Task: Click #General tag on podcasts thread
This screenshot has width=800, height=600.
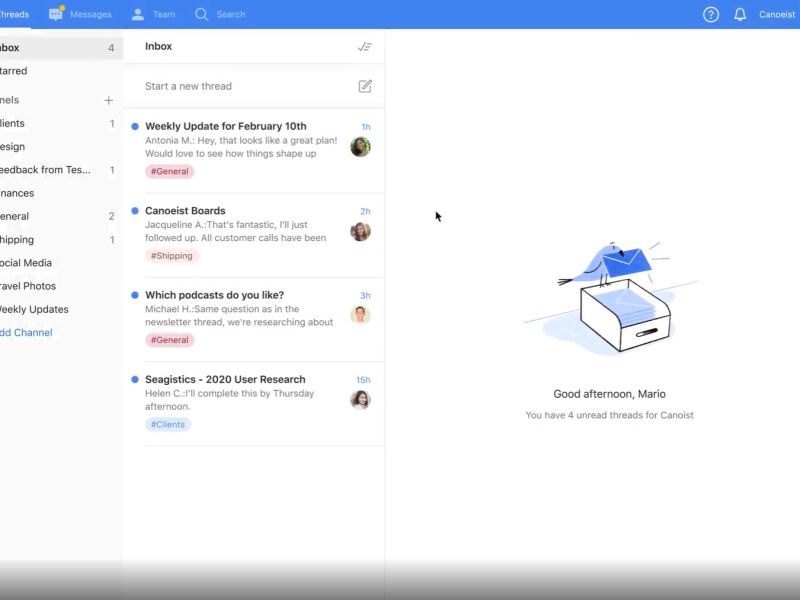Action: coord(169,340)
